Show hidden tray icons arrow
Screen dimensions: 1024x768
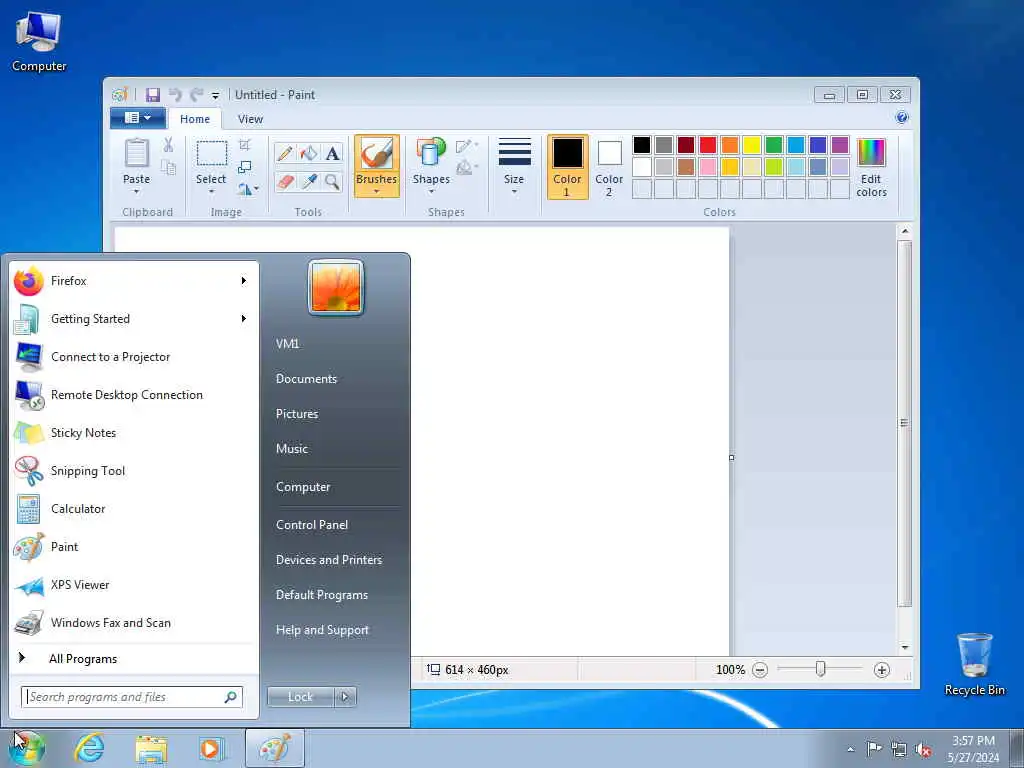coord(850,750)
